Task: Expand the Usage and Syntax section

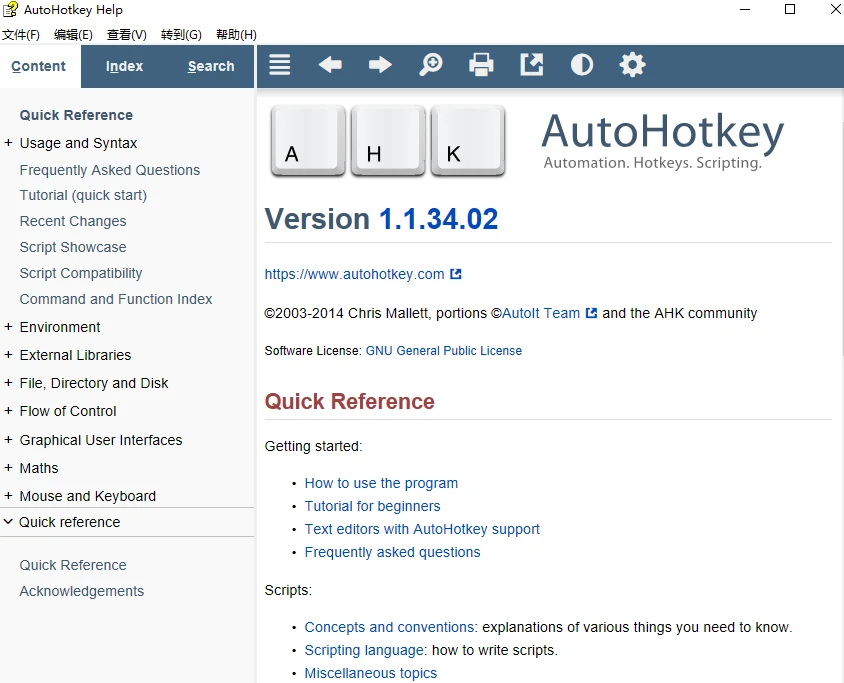Action: tap(9, 143)
